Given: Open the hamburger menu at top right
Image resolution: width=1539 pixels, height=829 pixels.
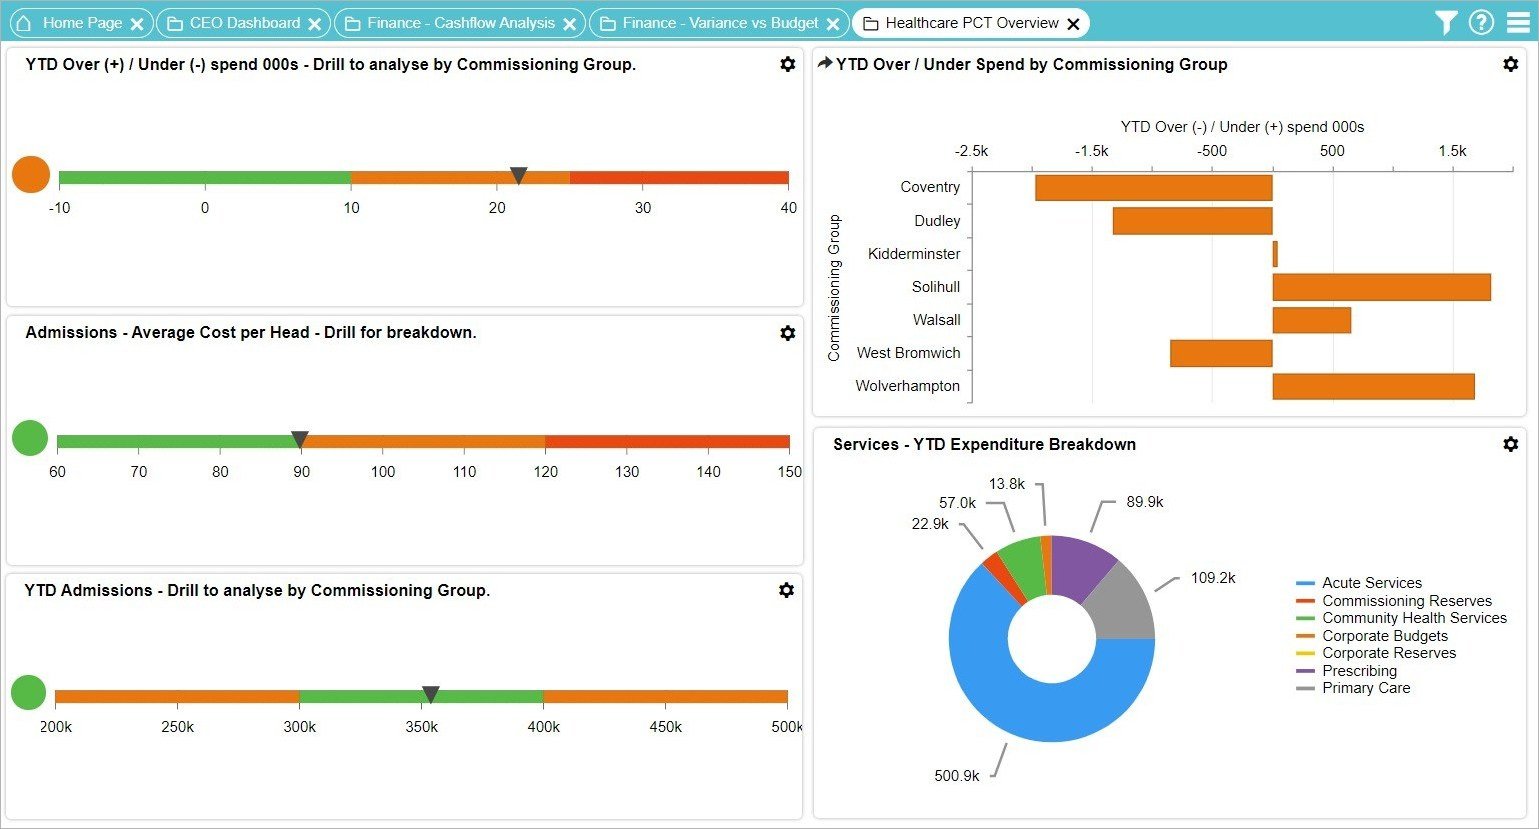Looking at the screenshot, I should coord(1516,21).
